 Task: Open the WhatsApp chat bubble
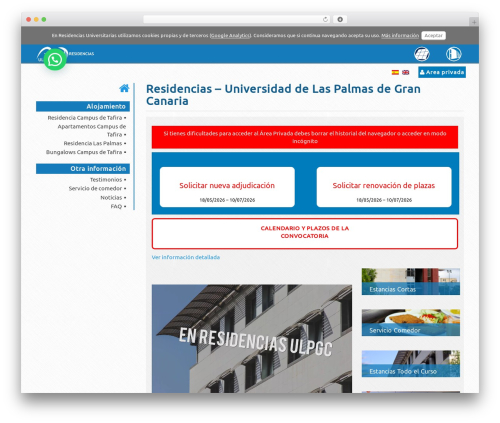[x=55, y=60]
